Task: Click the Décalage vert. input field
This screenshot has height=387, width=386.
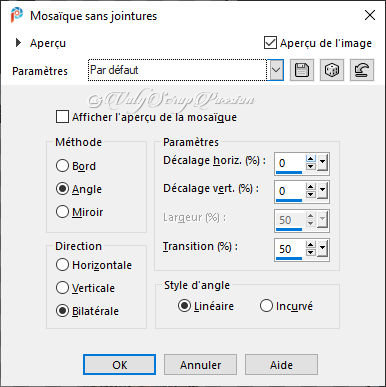Action: (289, 191)
